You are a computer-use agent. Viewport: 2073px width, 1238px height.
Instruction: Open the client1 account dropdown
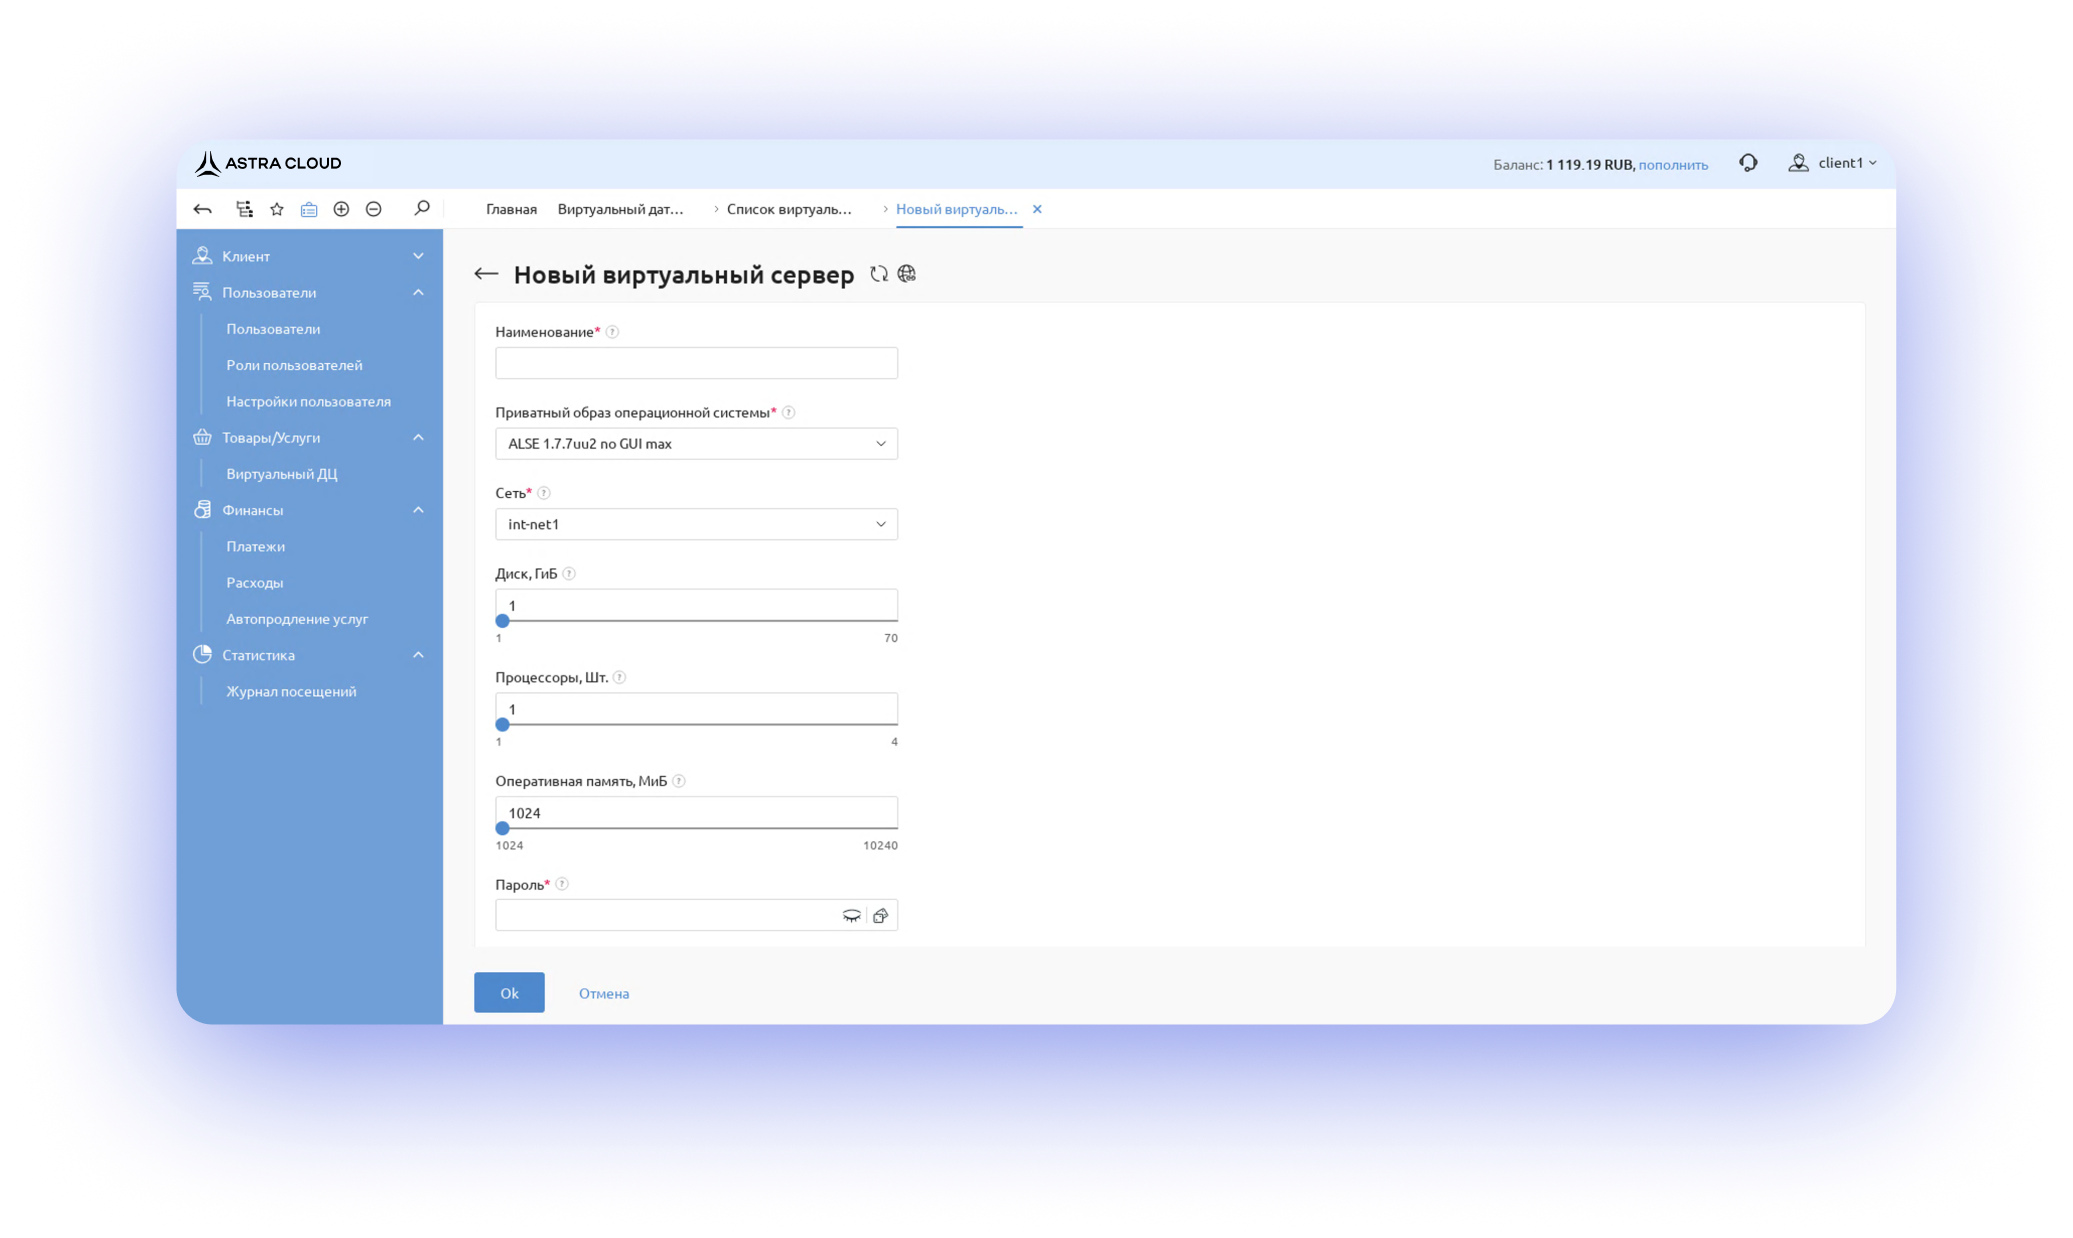point(1847,163)
